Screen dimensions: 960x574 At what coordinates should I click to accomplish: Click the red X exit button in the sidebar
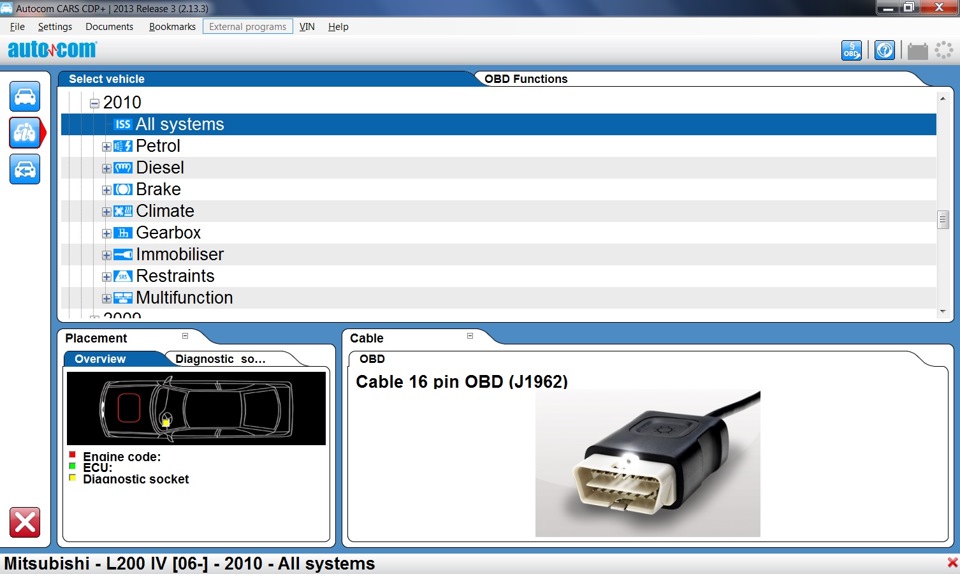pyautogui.click(x=24, y=523)
